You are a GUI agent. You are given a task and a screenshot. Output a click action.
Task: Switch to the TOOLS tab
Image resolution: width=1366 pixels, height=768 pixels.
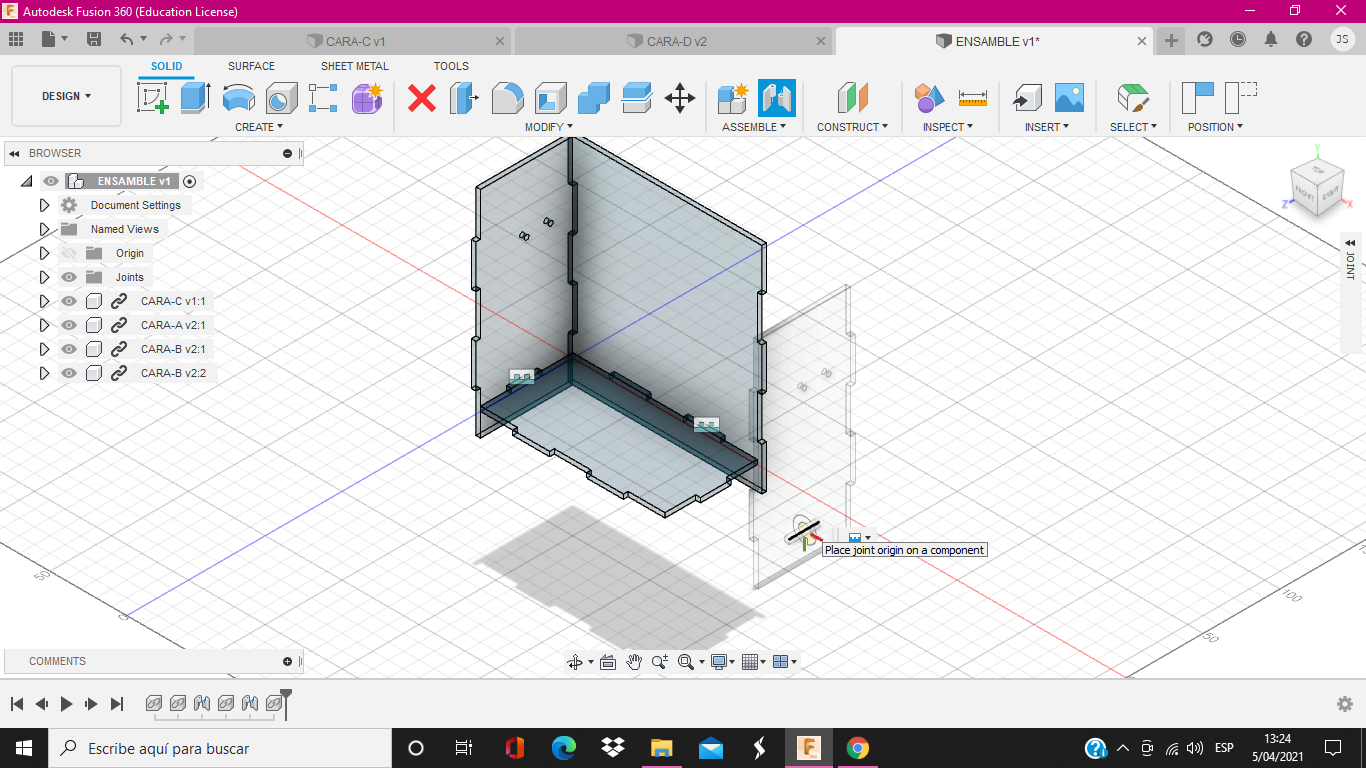pyautogui.click(x=451, y=66)
